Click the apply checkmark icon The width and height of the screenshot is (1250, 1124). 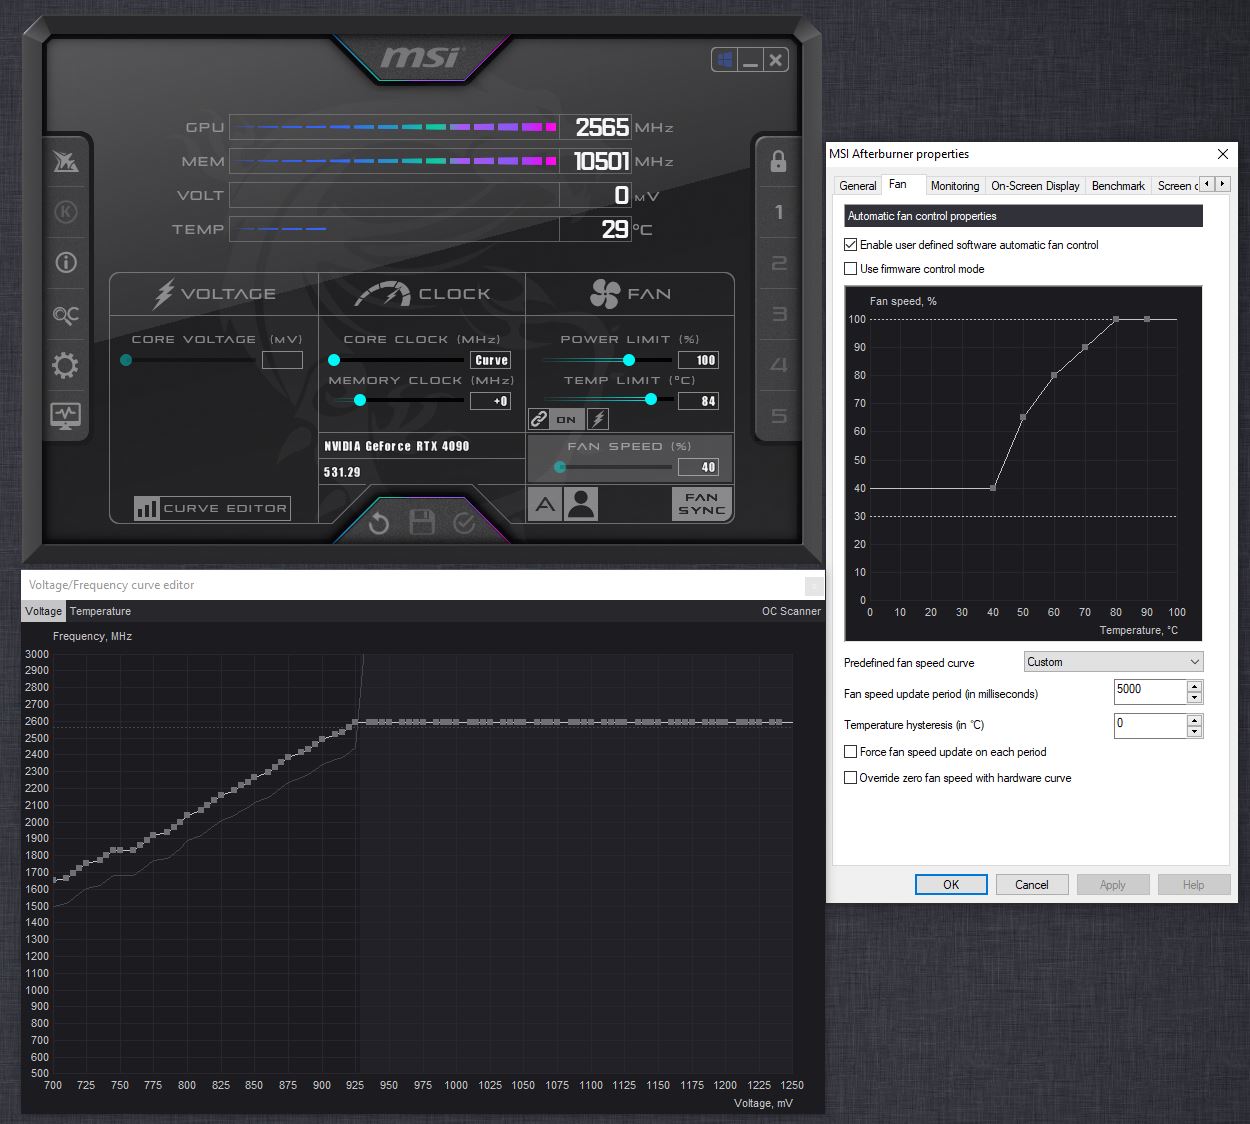464,522
